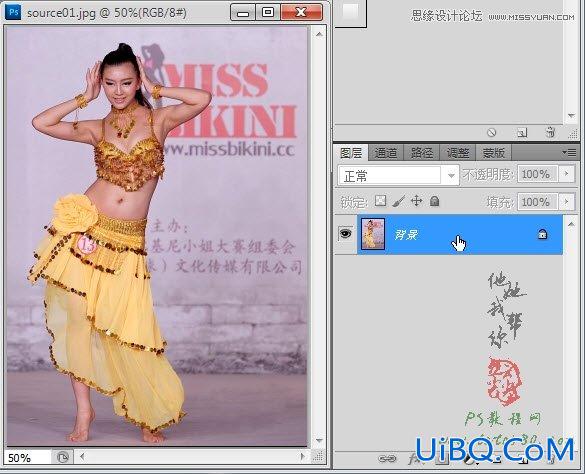The image size is (585, 474).
Task: Open the layers panel options menu icon
Action: (x=569, y=152)
